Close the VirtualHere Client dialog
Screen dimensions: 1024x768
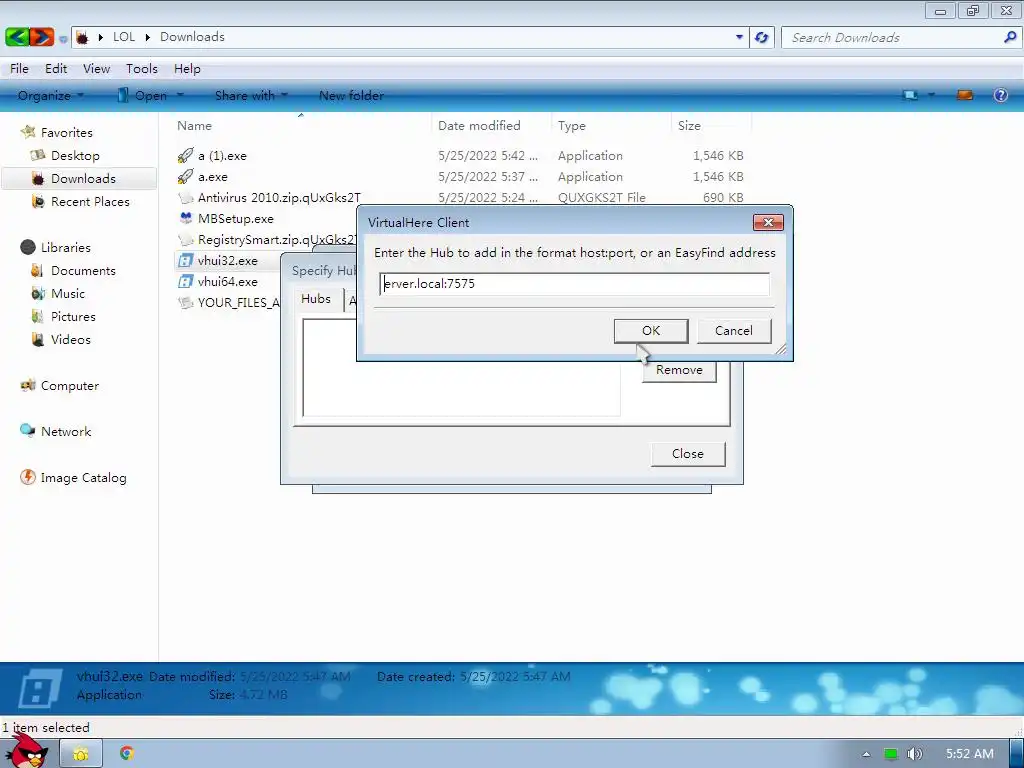coord(768,223)
